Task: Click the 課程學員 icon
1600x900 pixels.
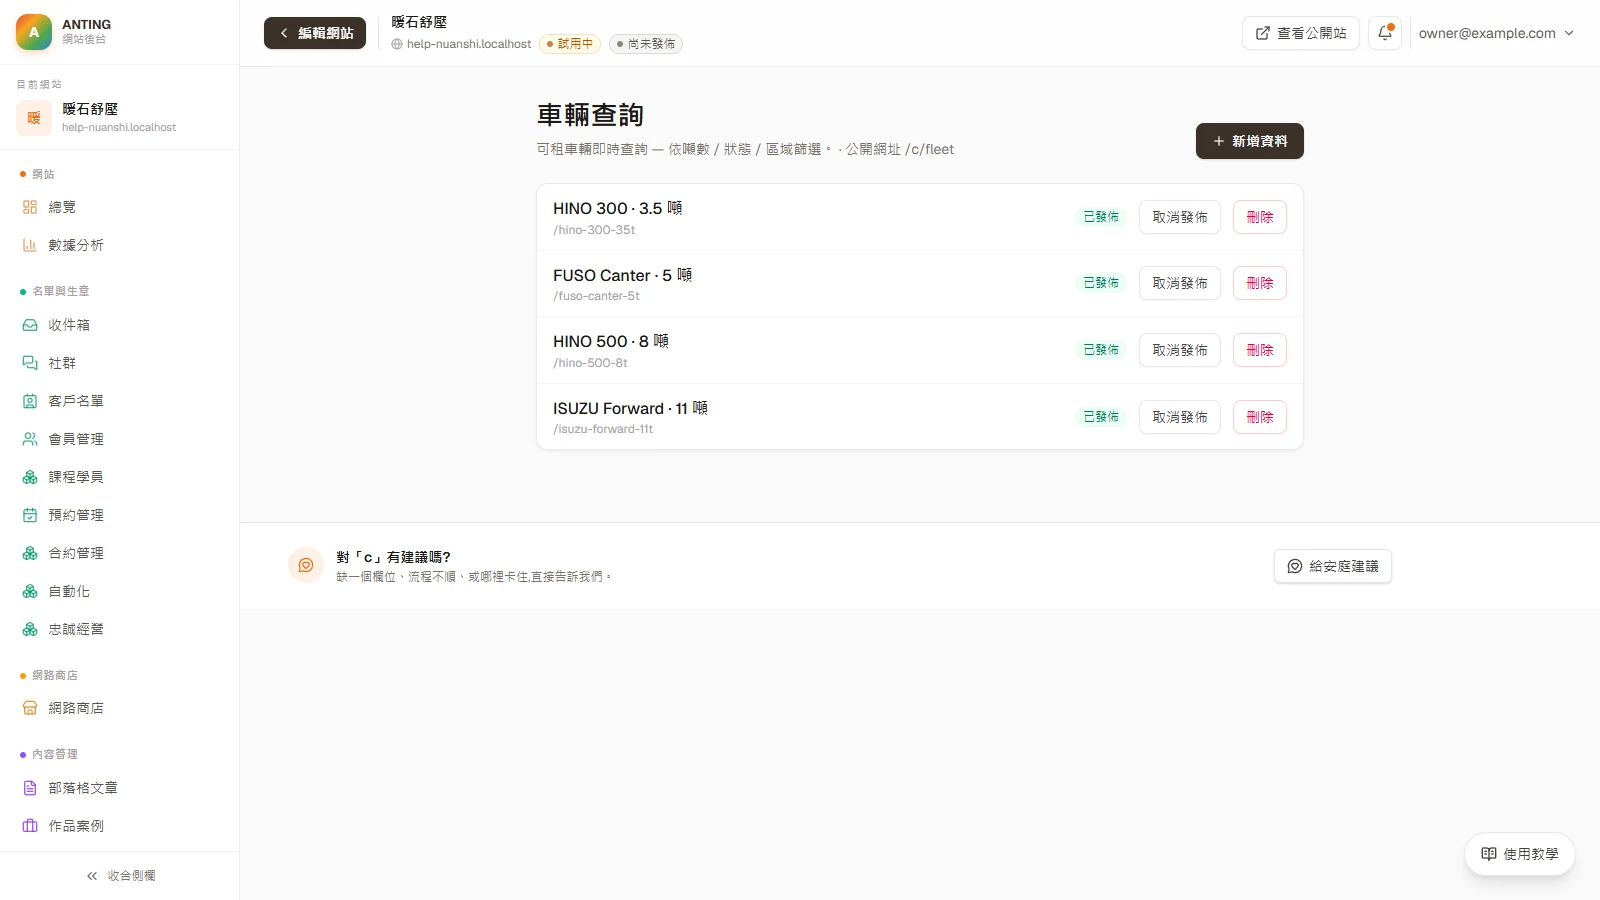Action: click(x=30, y=477)
